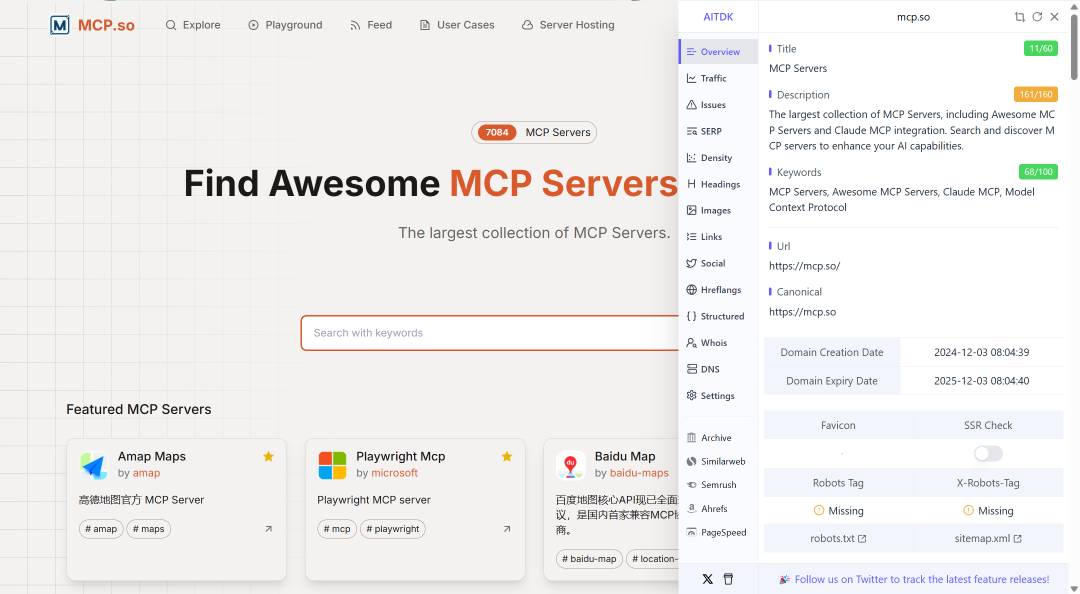Select the SERP tab
Viewport: 1080px width, 594px height.
coord(718,131)
